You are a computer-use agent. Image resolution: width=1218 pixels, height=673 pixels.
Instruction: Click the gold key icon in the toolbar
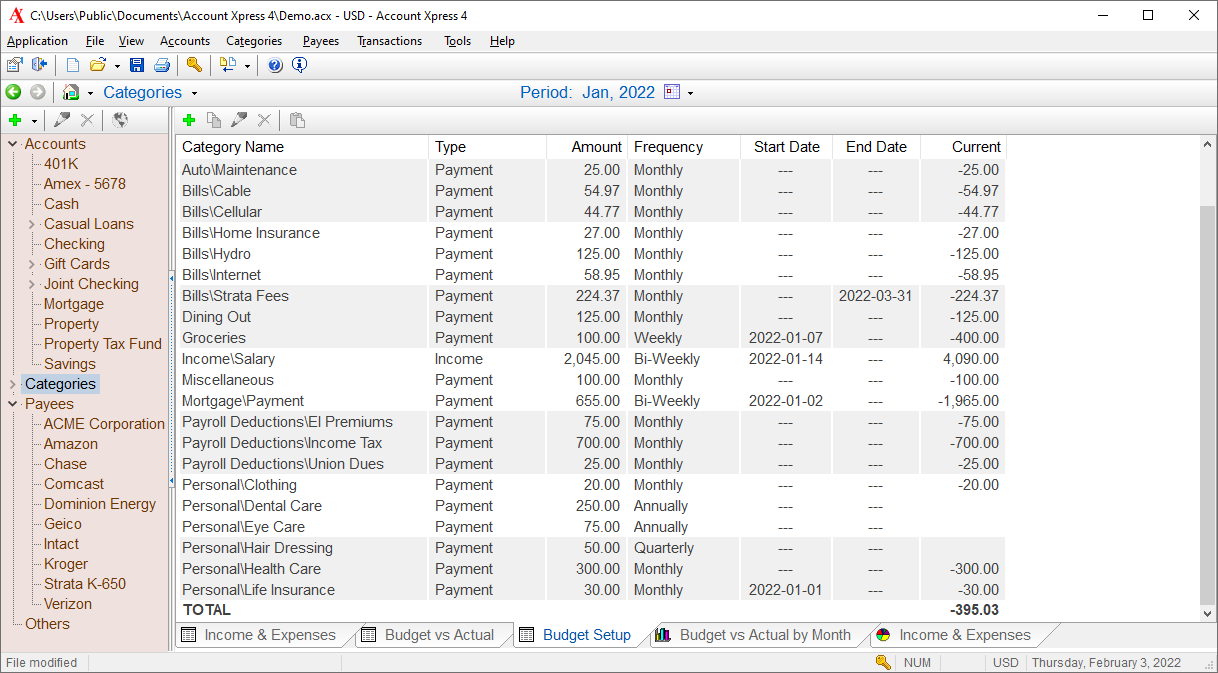point(194,65)
